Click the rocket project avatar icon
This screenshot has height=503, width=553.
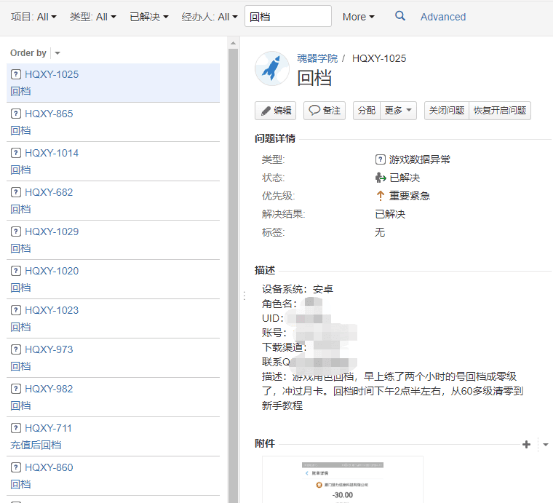click(272, 68)
